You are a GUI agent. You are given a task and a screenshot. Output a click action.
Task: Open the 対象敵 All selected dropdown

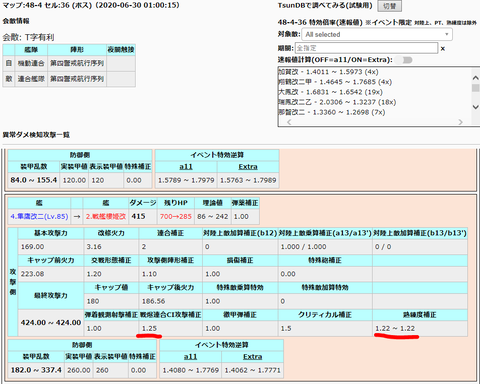[377, 34]
